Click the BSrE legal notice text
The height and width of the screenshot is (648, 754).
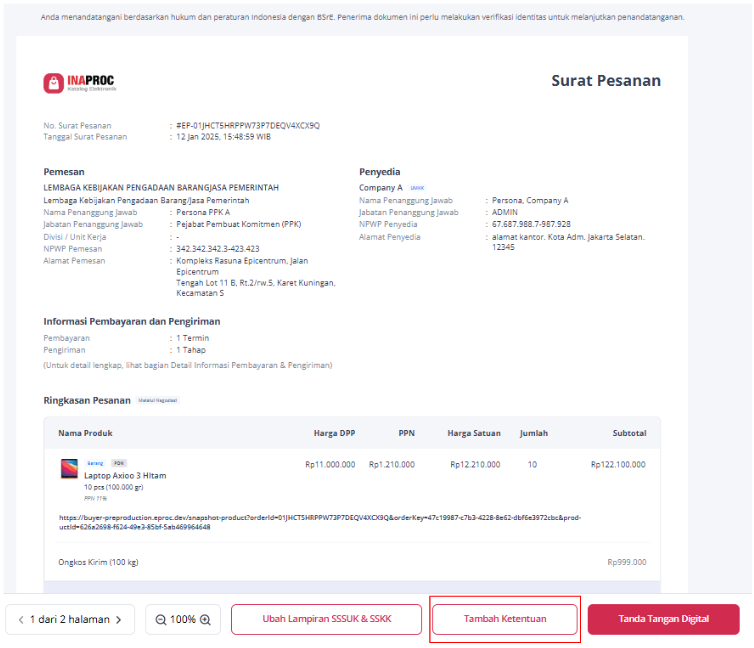pos(362,17)
